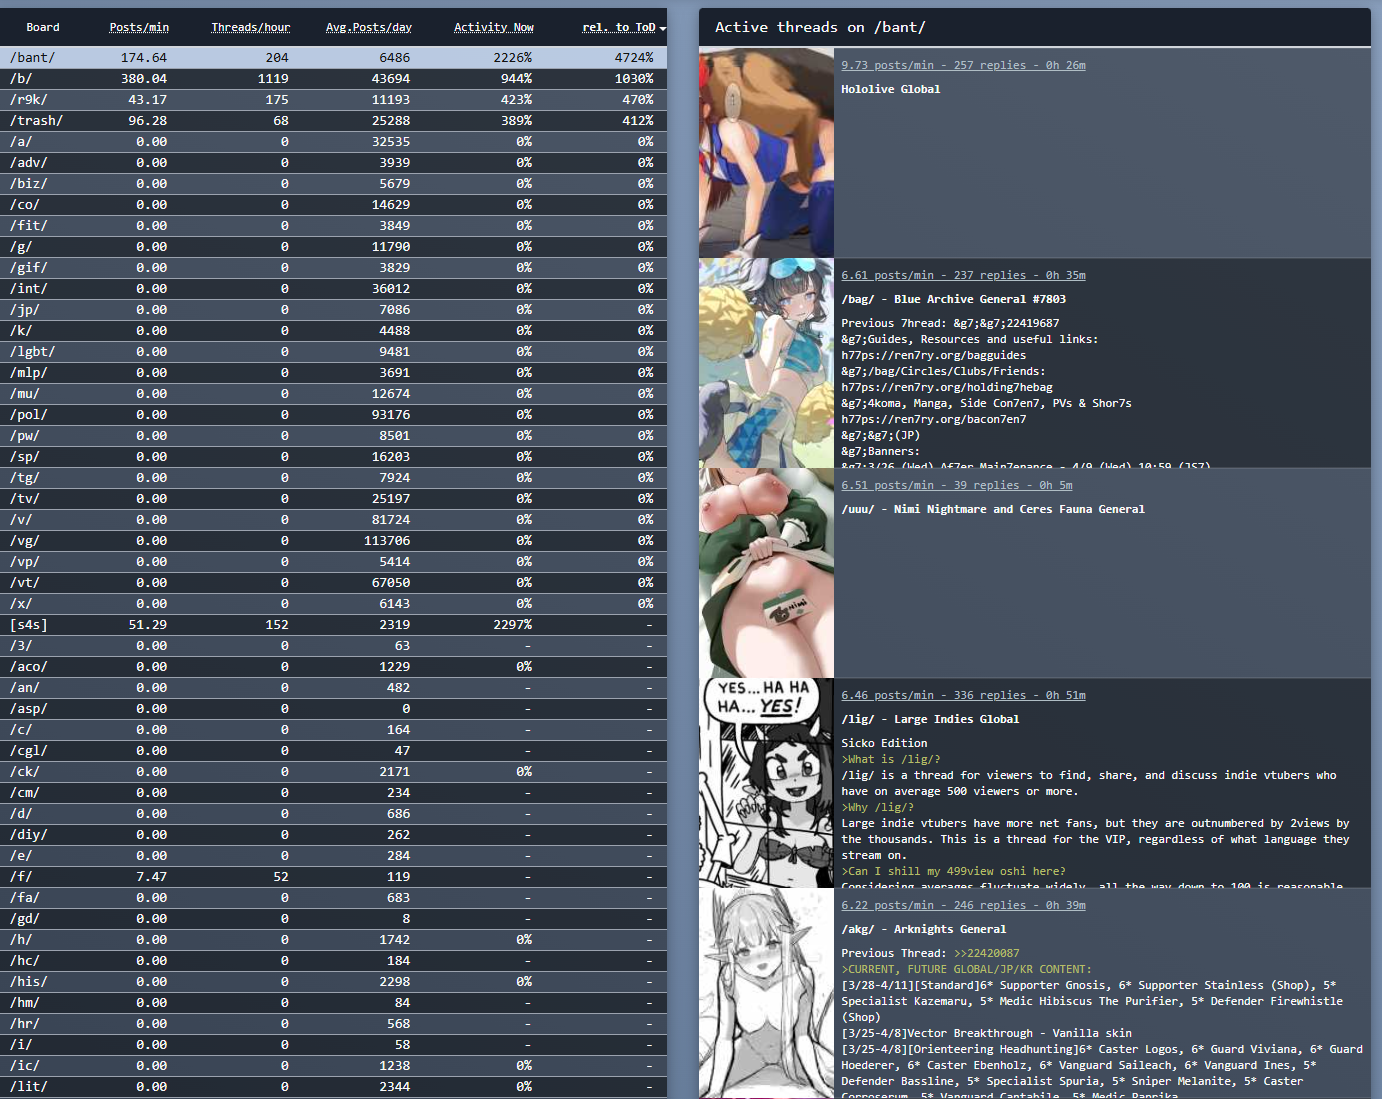The height and width of the screenshot is (1099, 1382).
Task: Select the /co/ board name
Action: [25, 205]
